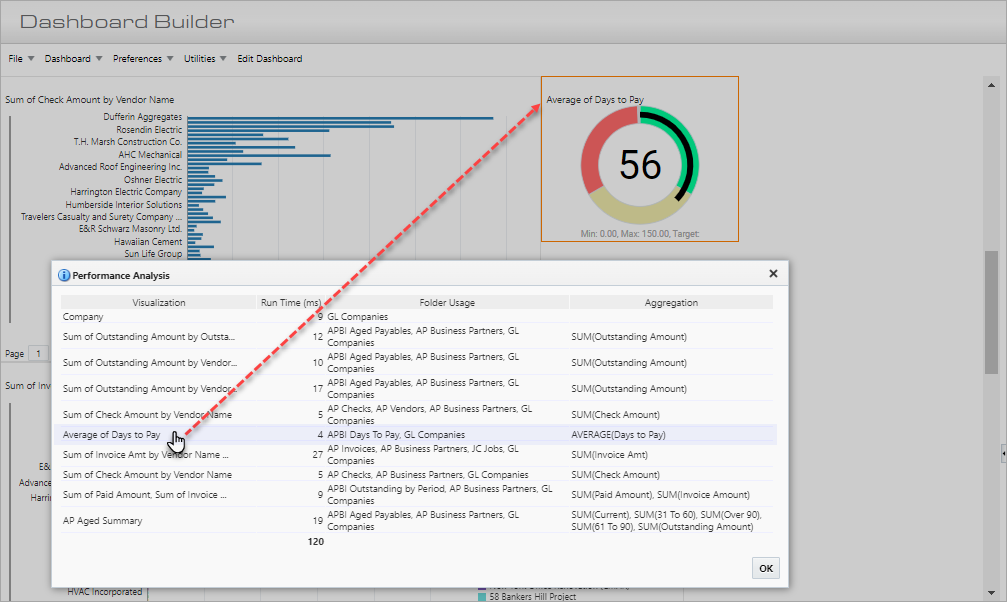Open the File menu

pos(15,58)
